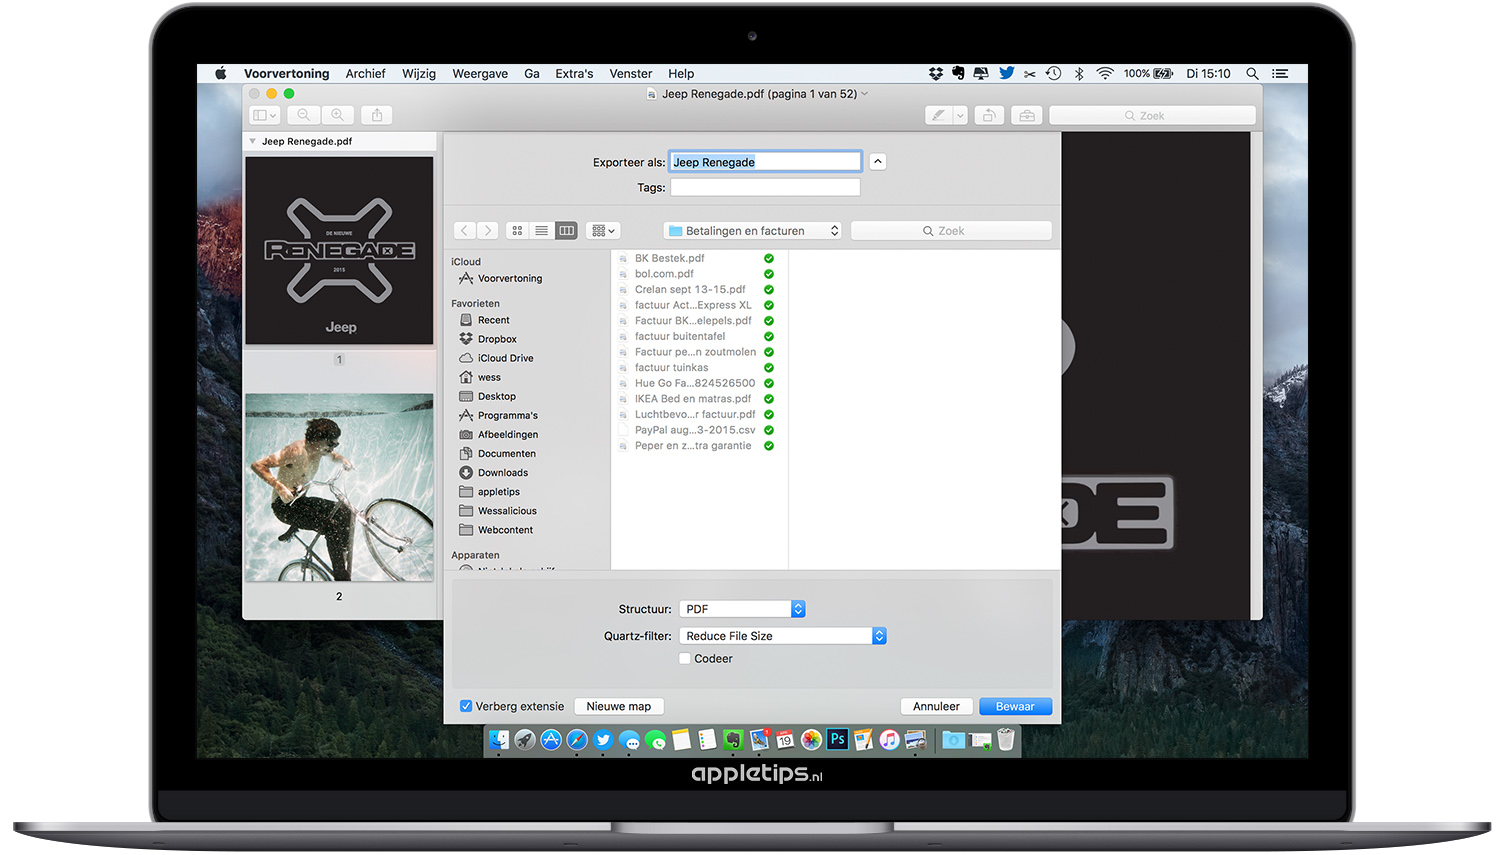This screenshot has width=1500, height=855.
Task: Click the Exporteer als filename field
Action: (x=765, y=162)
